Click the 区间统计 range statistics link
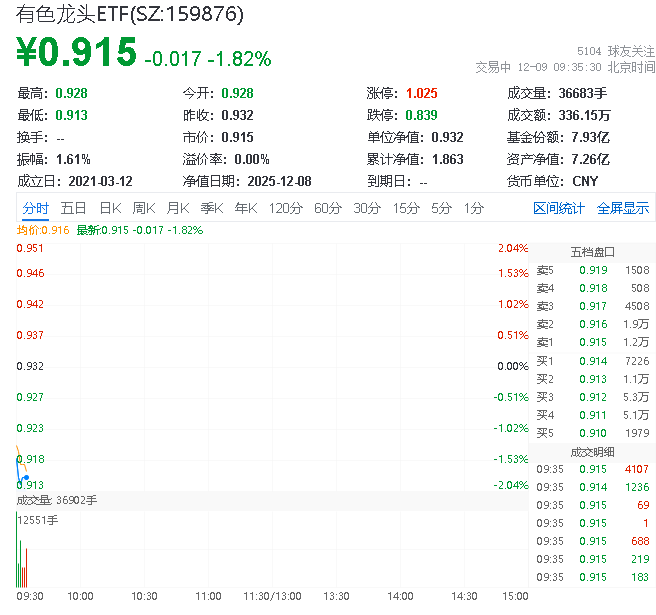The width and height of the screenshot is (656, 615). coord(559,208)
